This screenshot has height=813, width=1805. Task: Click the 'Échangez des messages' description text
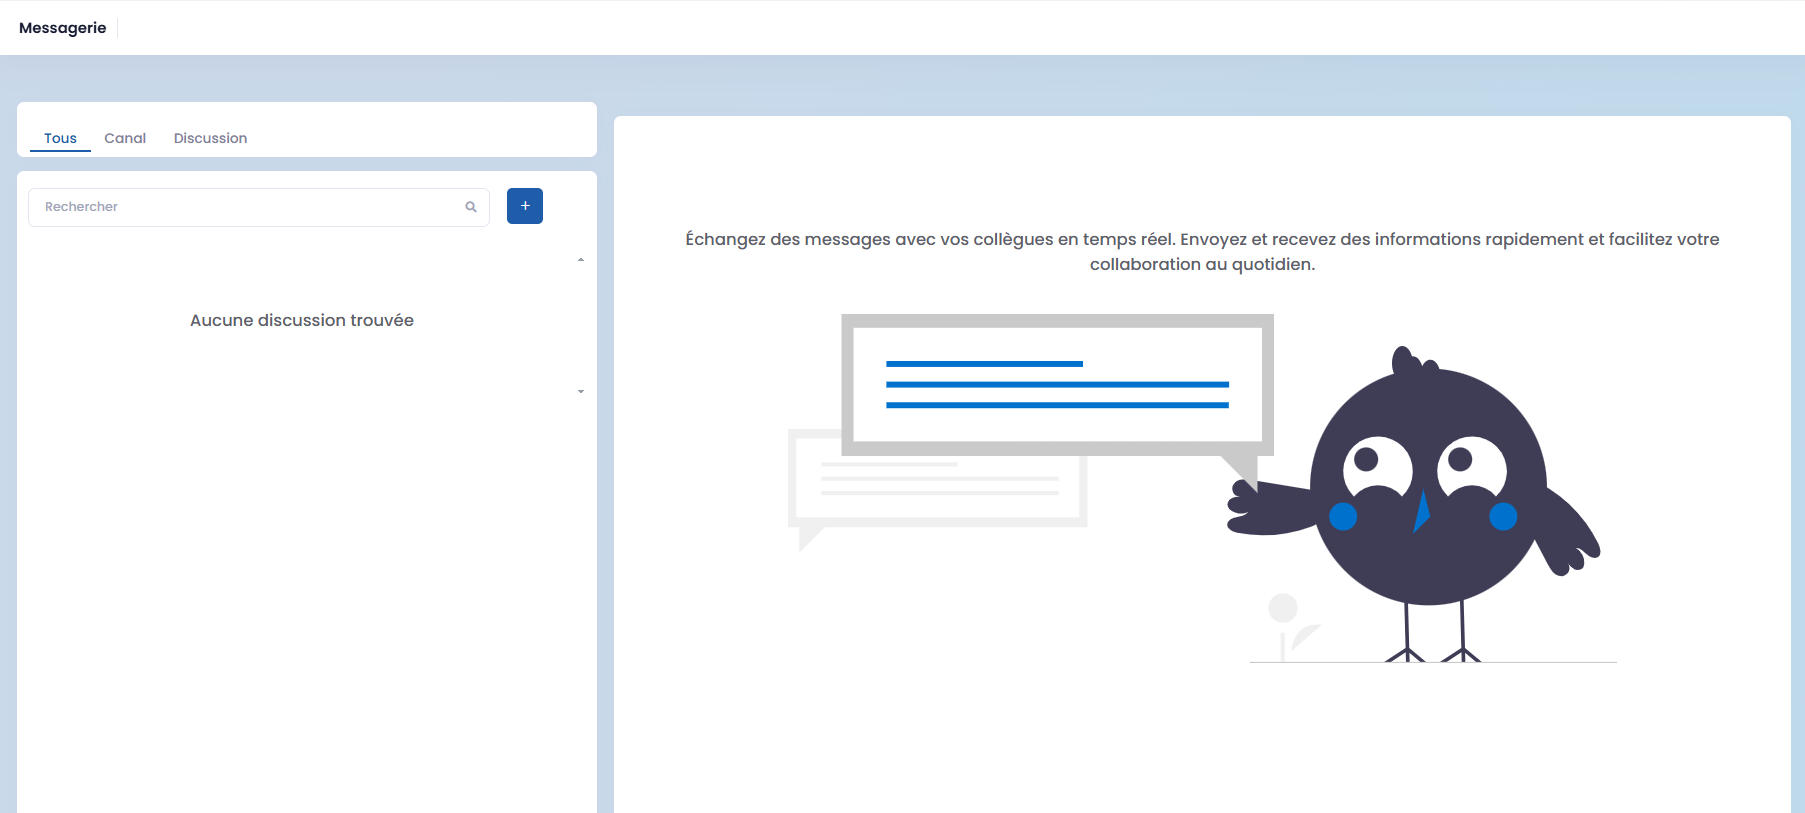click(1202, 251)
